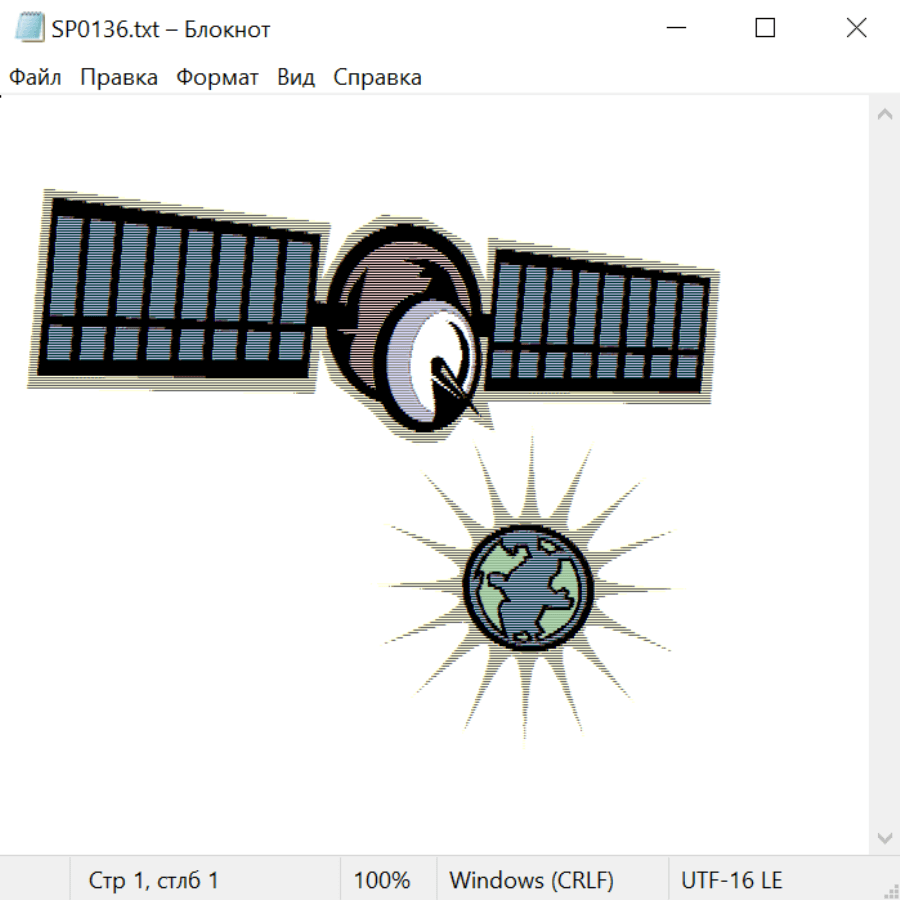Open the Формат menu
900x900 pixels.
point(217,77)
